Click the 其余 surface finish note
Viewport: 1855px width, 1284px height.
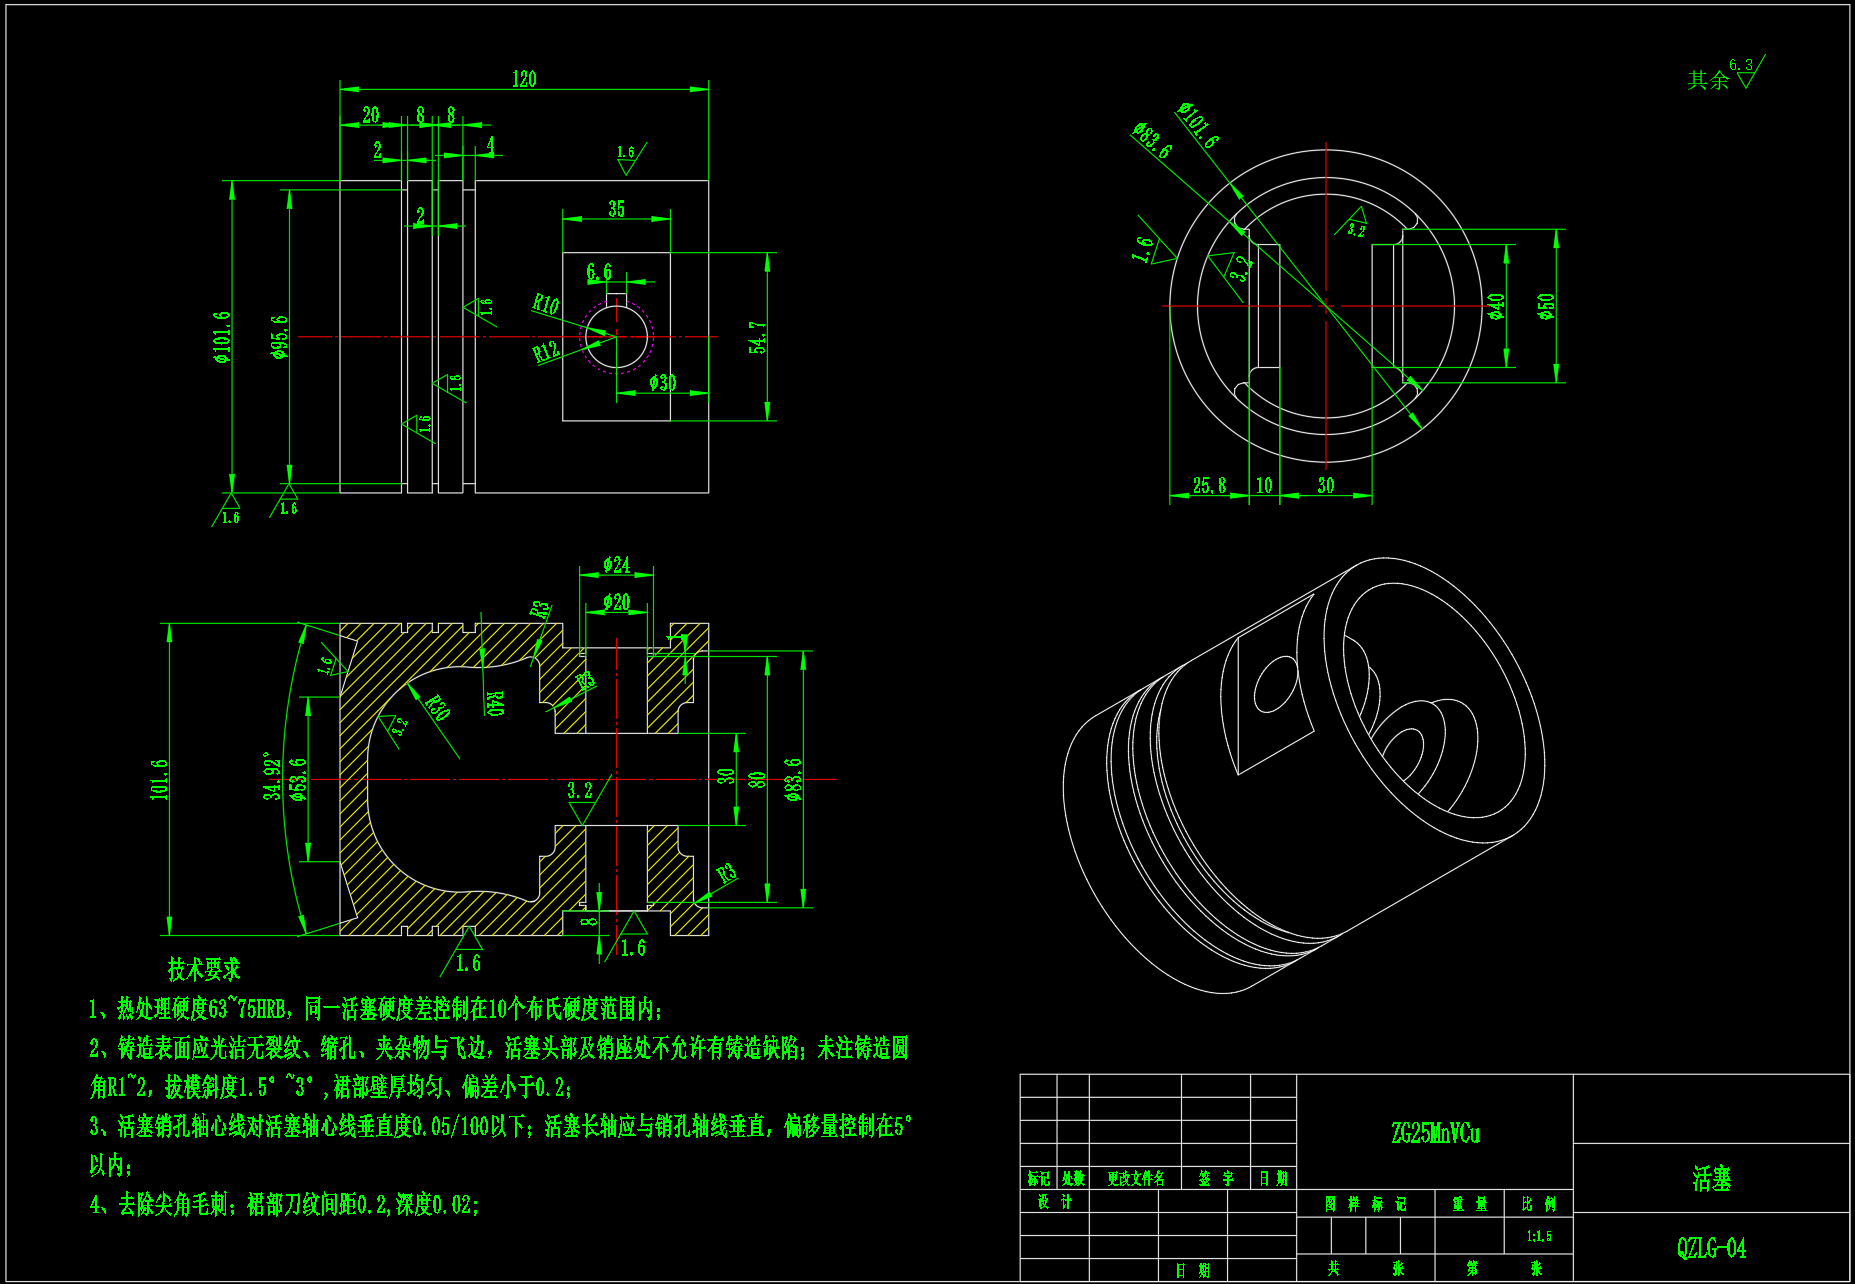(x=1708, y=80)
